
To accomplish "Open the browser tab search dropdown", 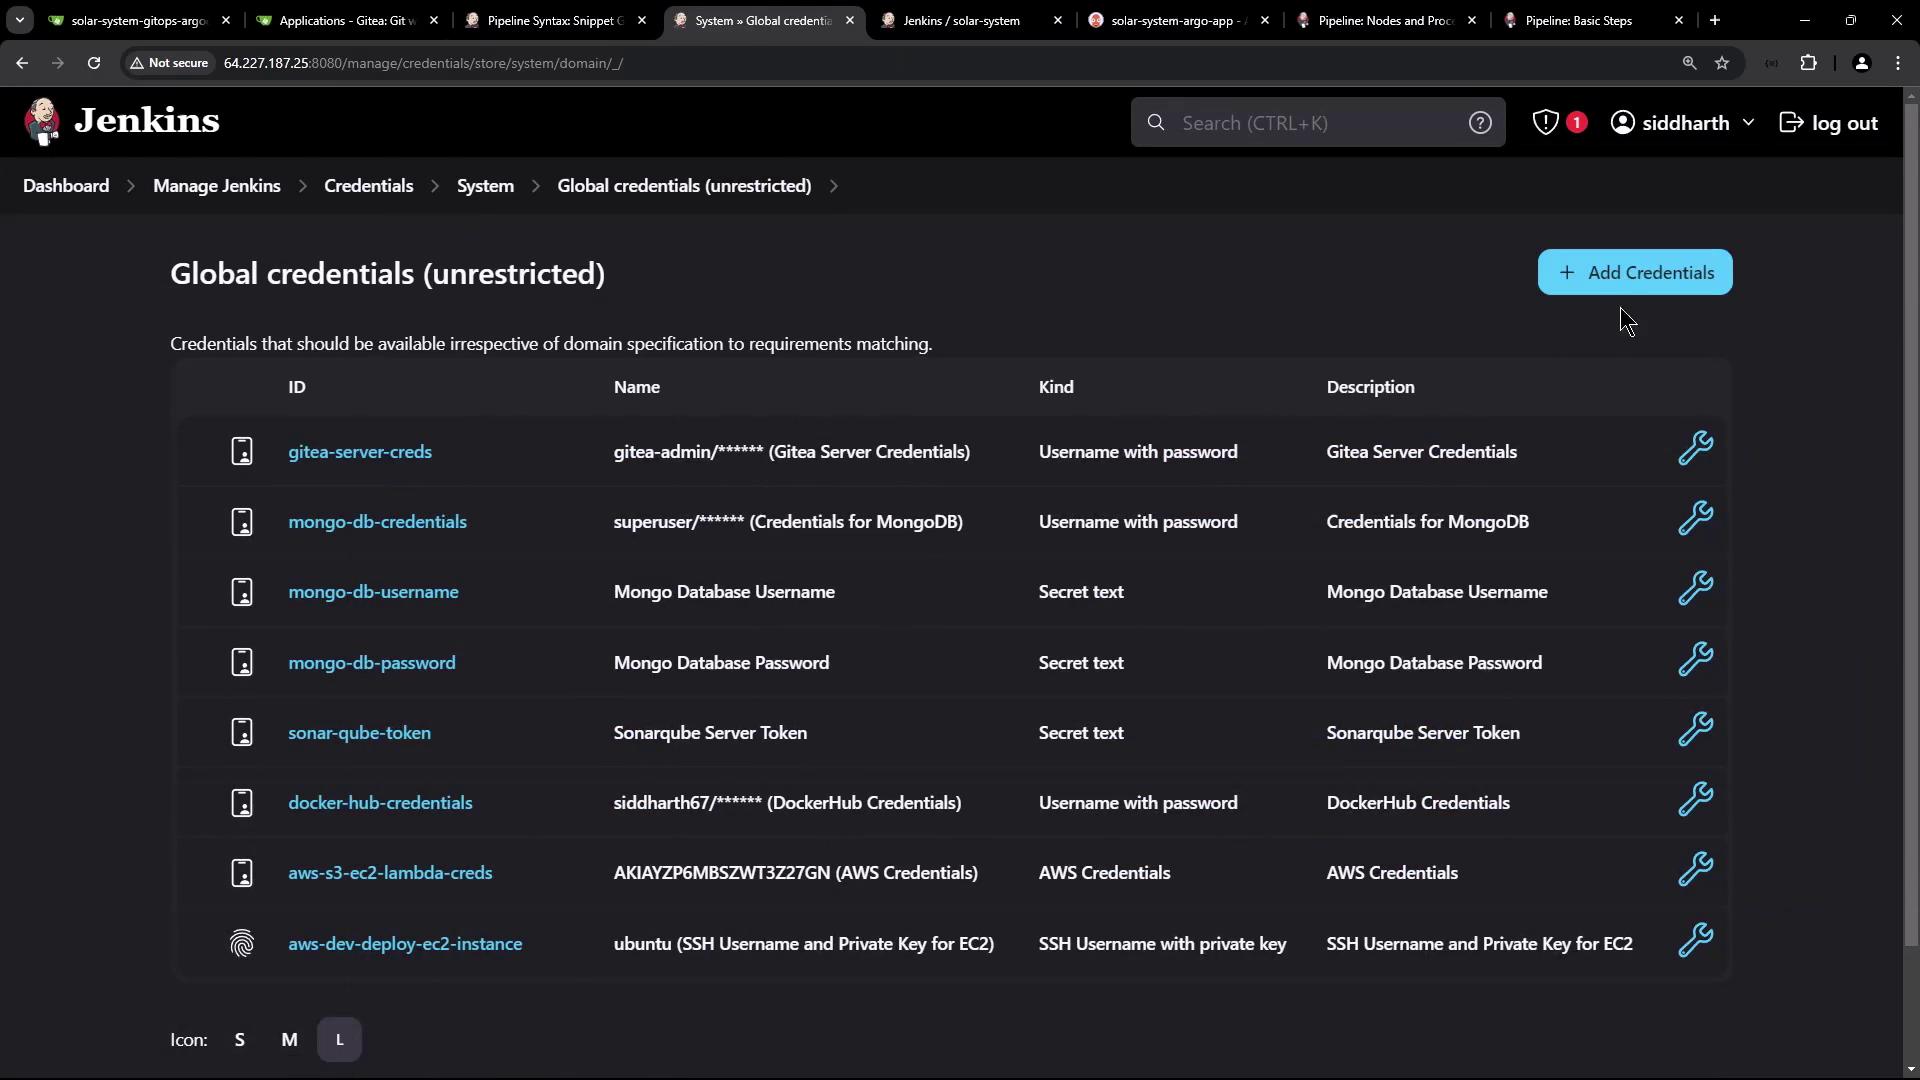I will tap(19, 20).
